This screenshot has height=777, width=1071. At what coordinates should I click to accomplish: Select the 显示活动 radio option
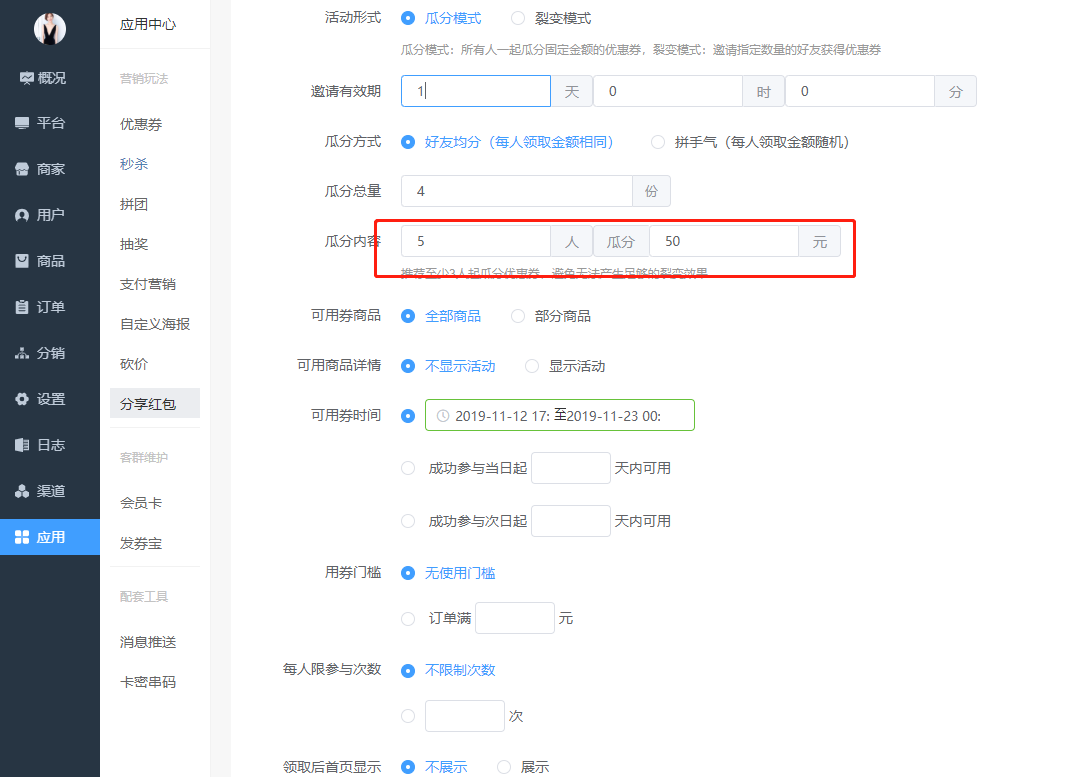[532, 366]
